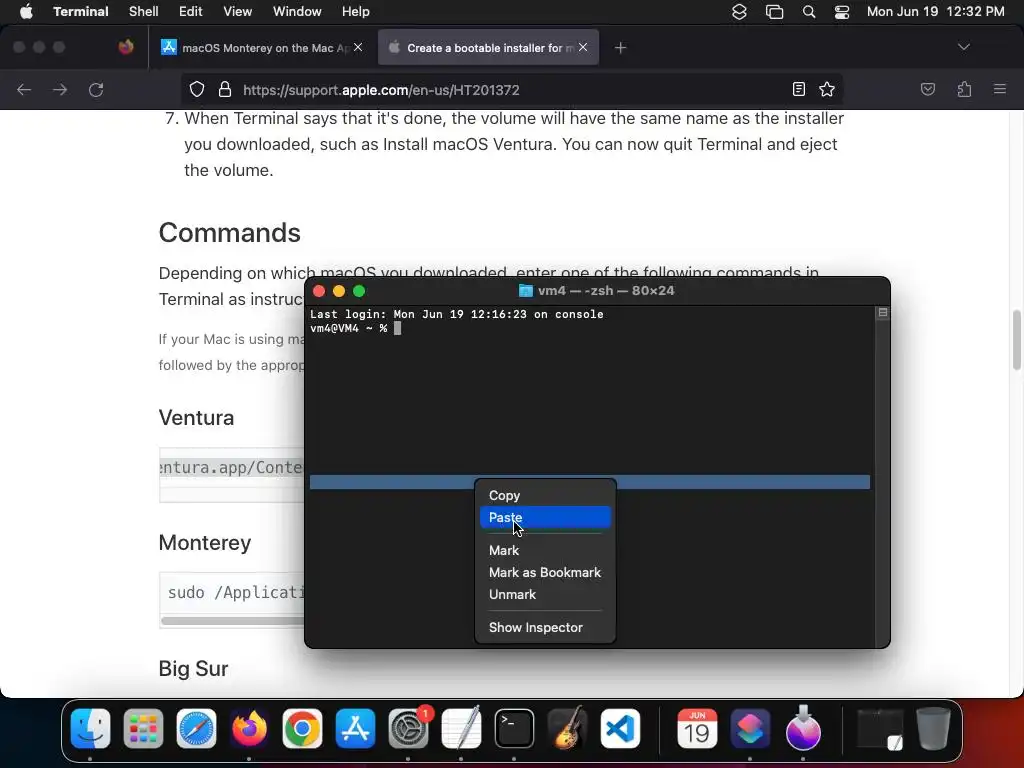Image resolution: width=1024 pixels, height=768 pixels.
Task: Open System Preferences from the Dock
Action: 408,728
